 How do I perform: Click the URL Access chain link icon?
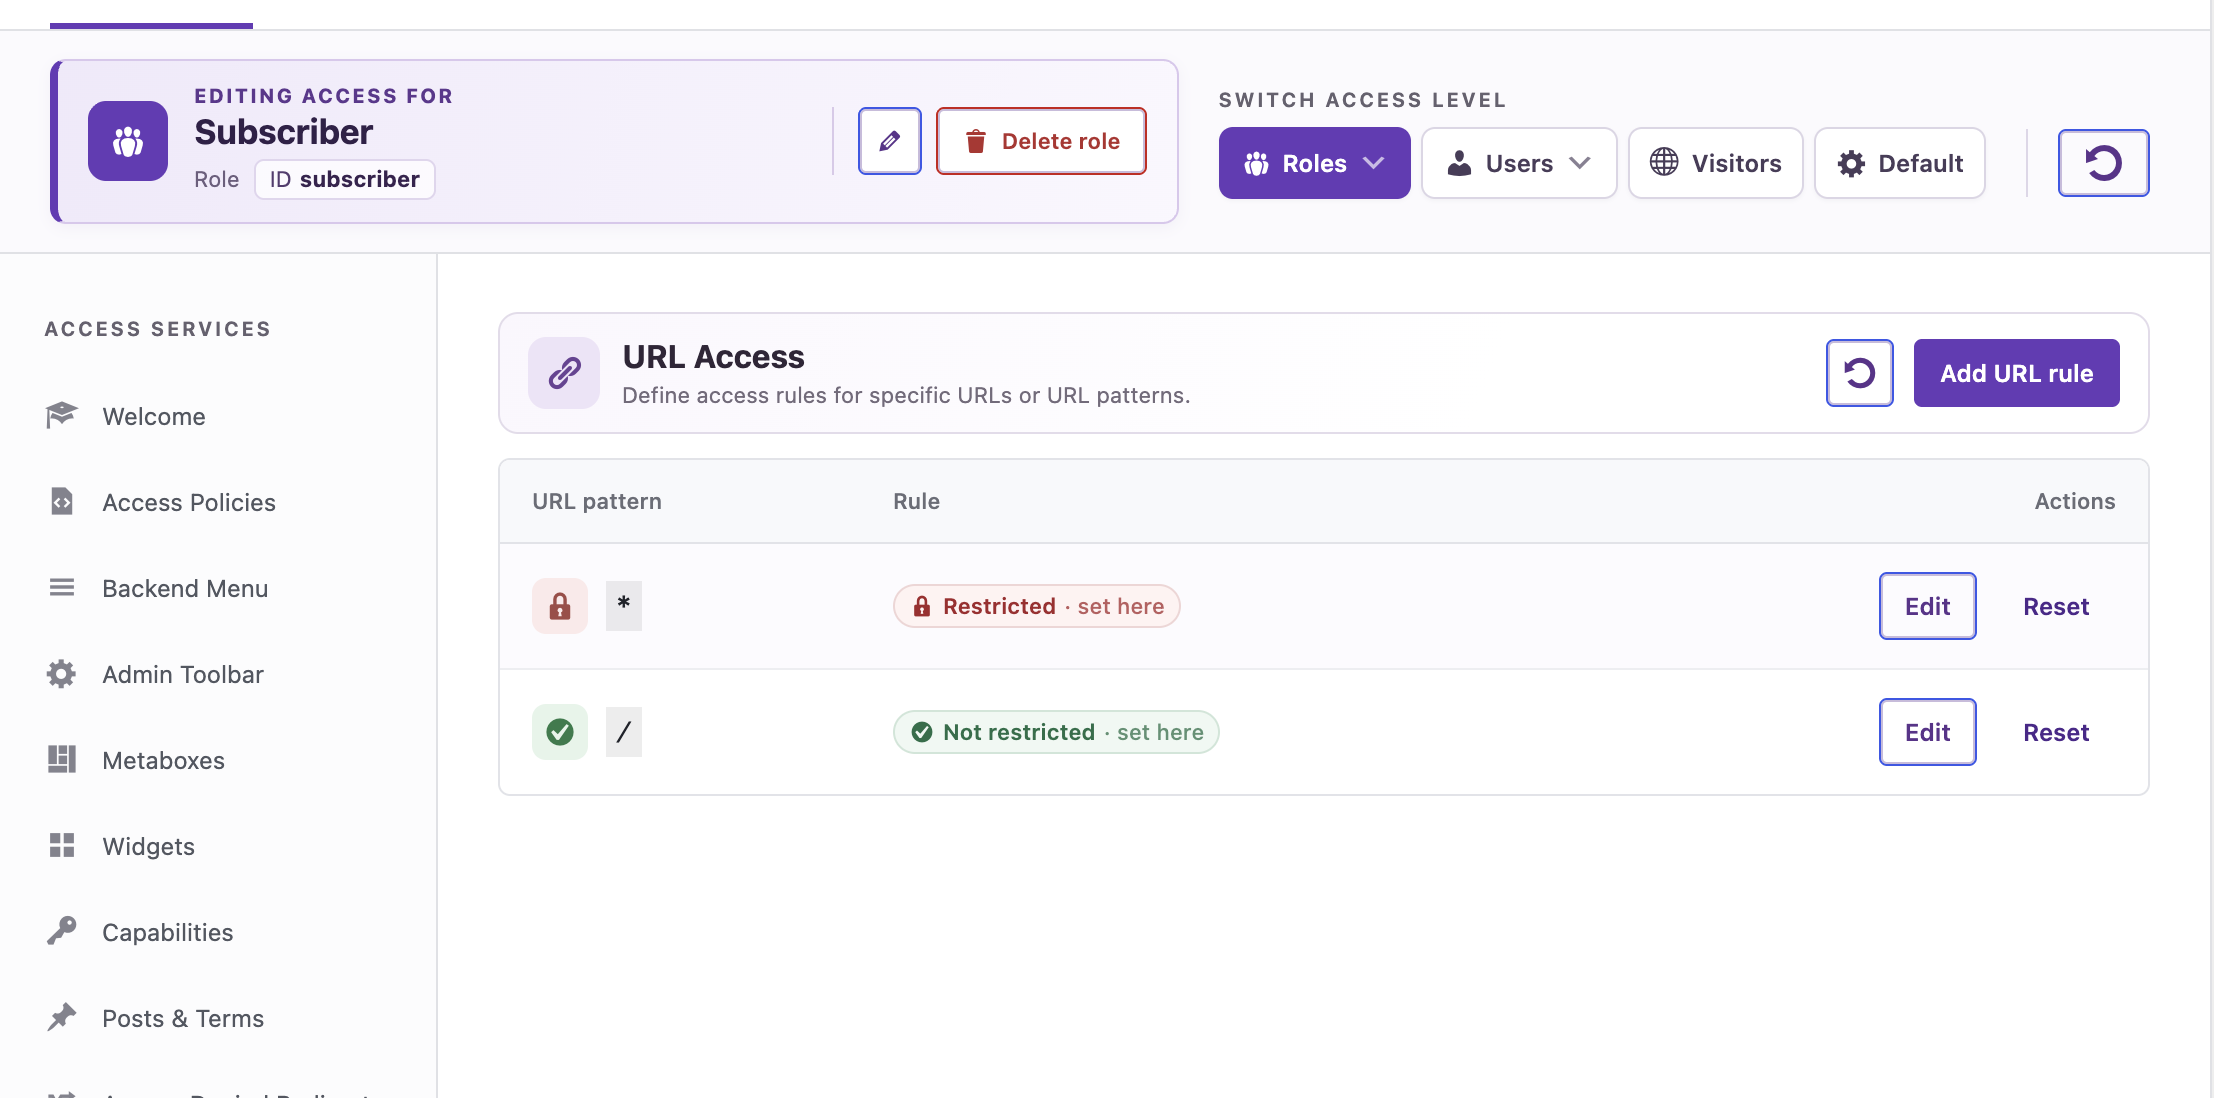click(564, 373)
